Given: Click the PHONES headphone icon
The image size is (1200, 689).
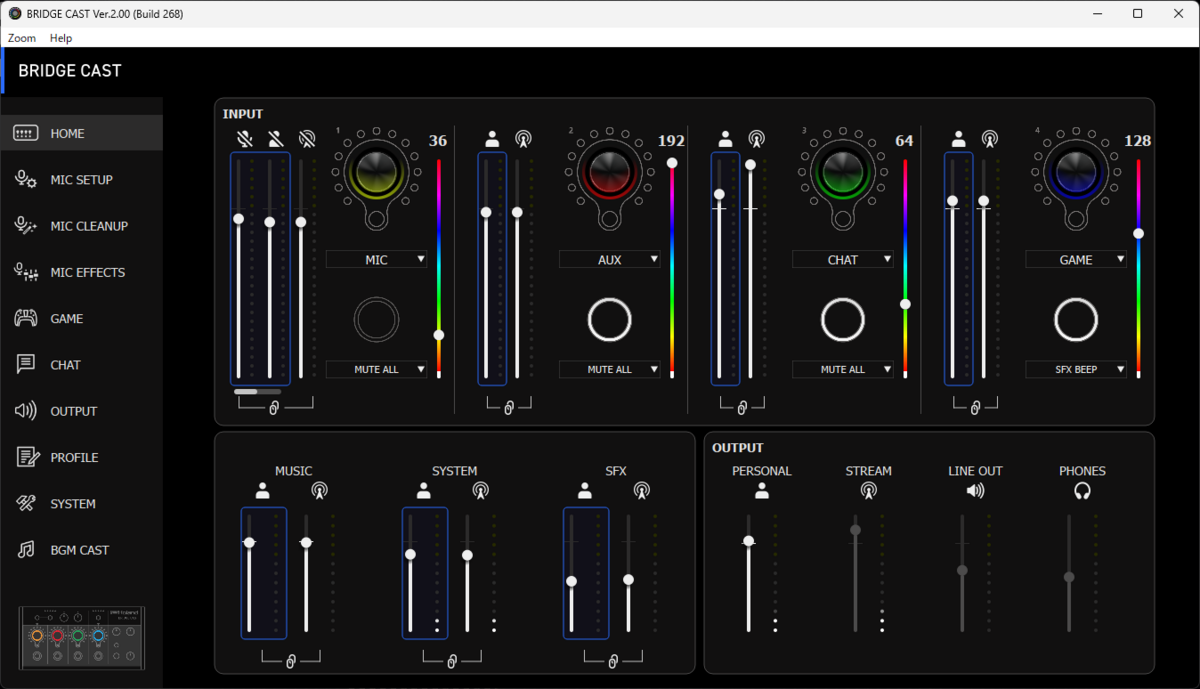Looking at the screenshot, I should click(1082, 490).
